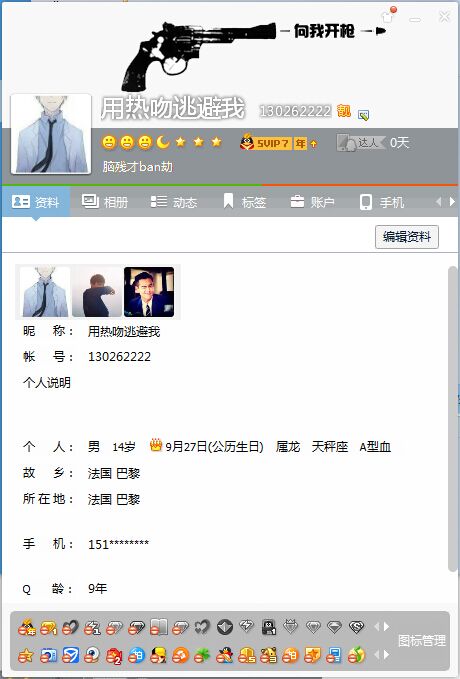Image resolution: width=460 pixels, height=679 pixels.
Task: Click the vertical scrollbar of profile details
Action: (453, 420)
